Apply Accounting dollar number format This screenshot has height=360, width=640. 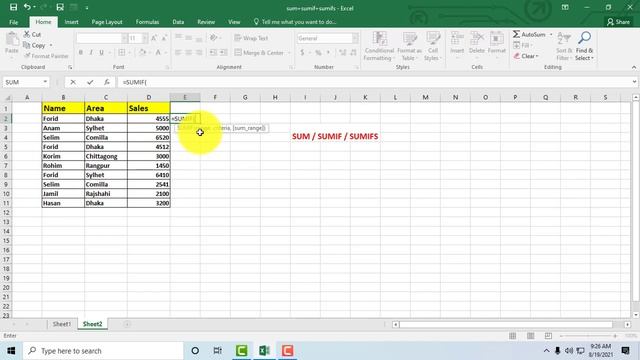(302, 52)
